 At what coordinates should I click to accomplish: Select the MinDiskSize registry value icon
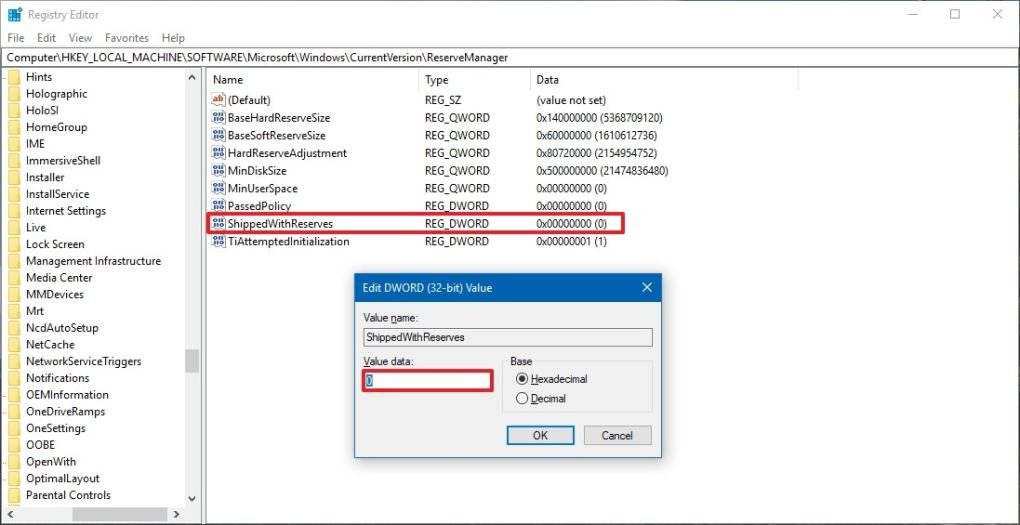[x=219, y=171]
